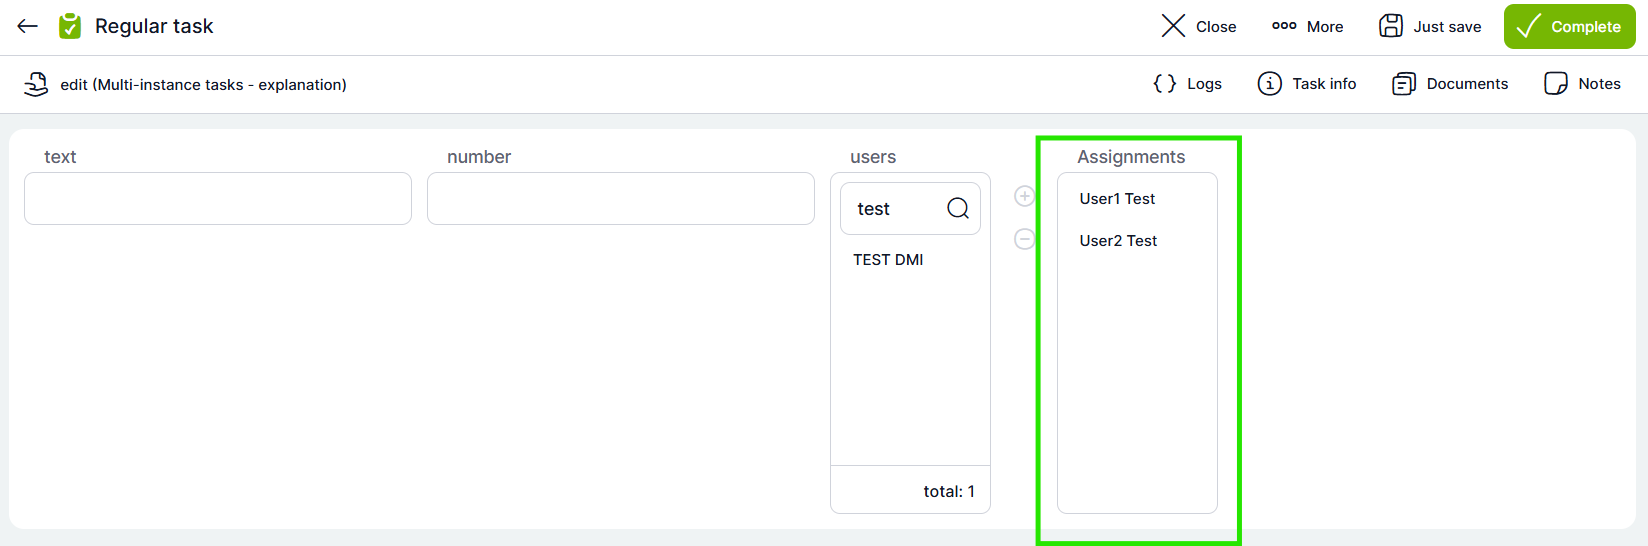
Task: Click the hand icon beside edit label
Action: tap(36, 84)
